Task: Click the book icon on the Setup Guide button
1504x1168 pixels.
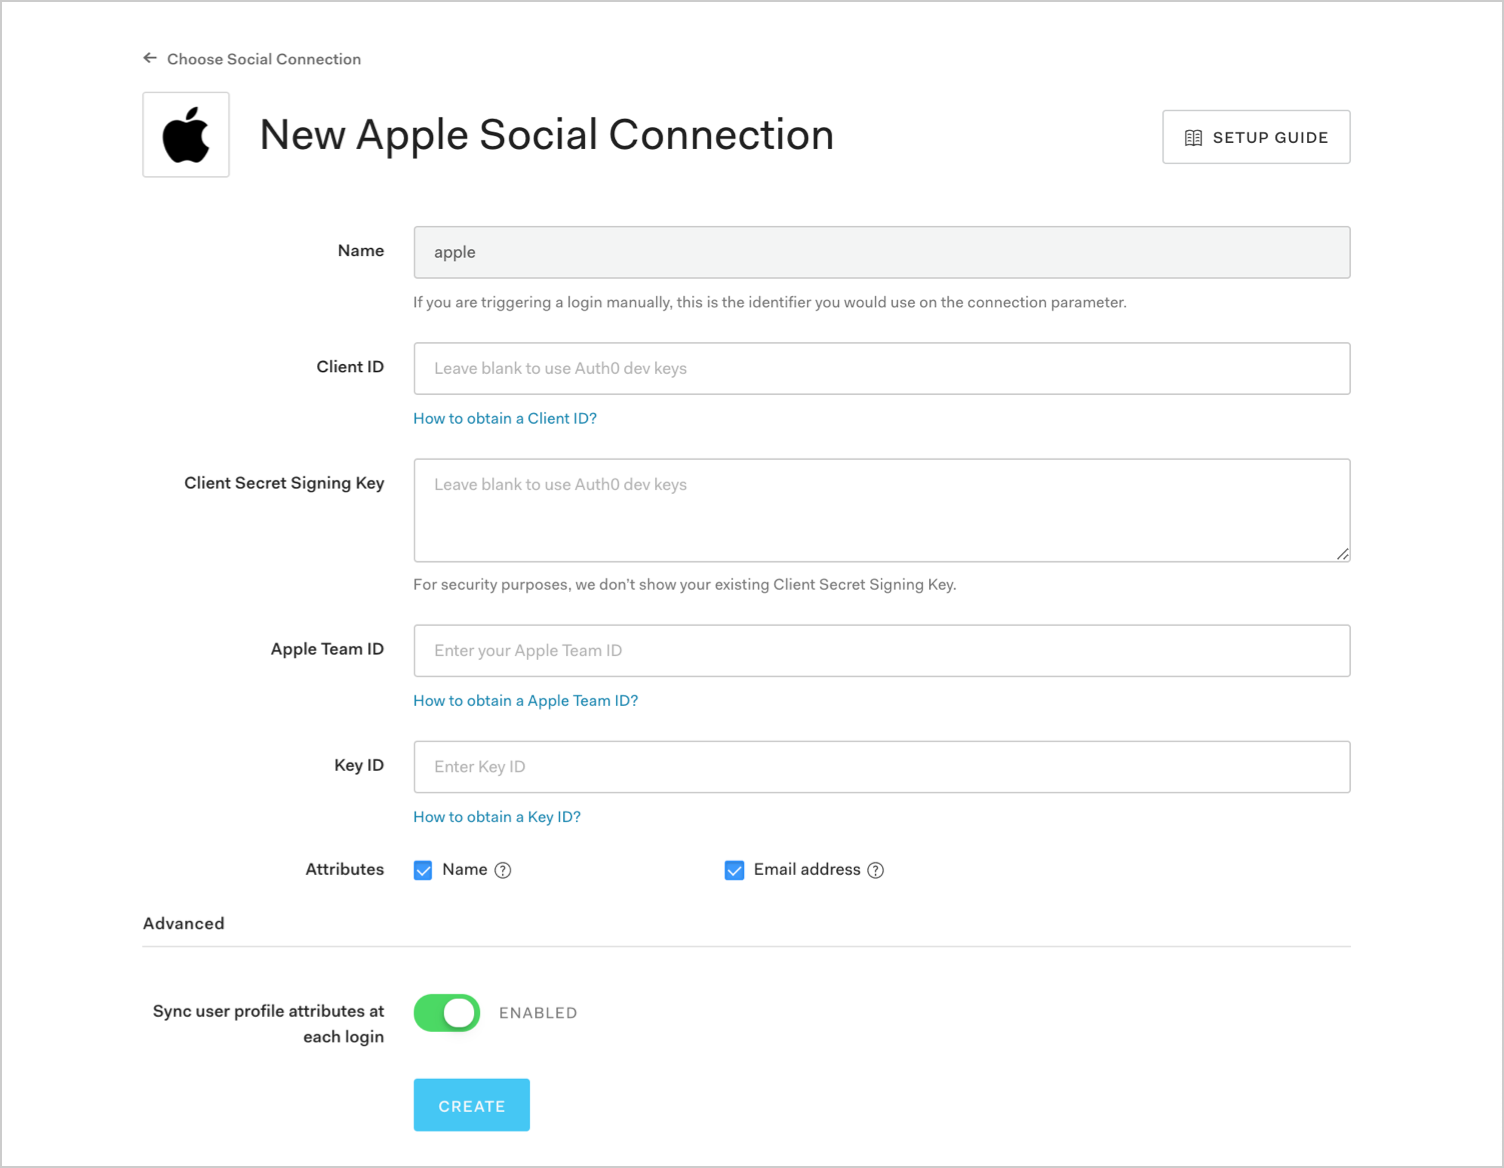Action: [1194, 137]
